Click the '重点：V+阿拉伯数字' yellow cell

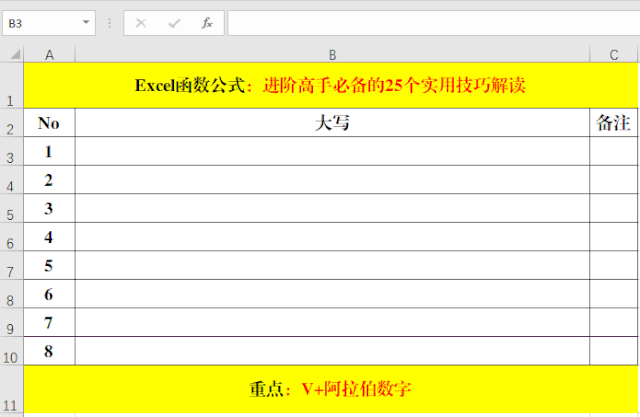[x=331, y=389]
